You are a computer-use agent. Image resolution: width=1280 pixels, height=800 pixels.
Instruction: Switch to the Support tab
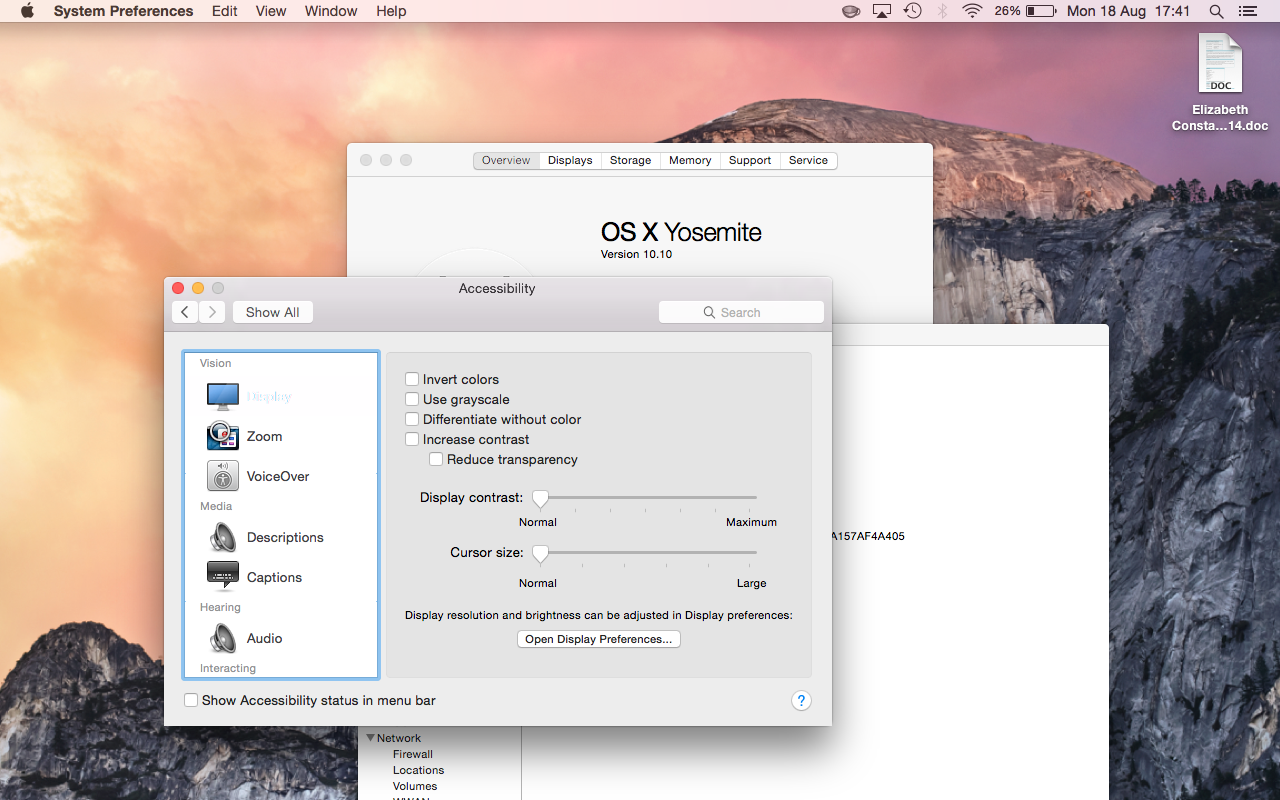[x=750, y=160]
